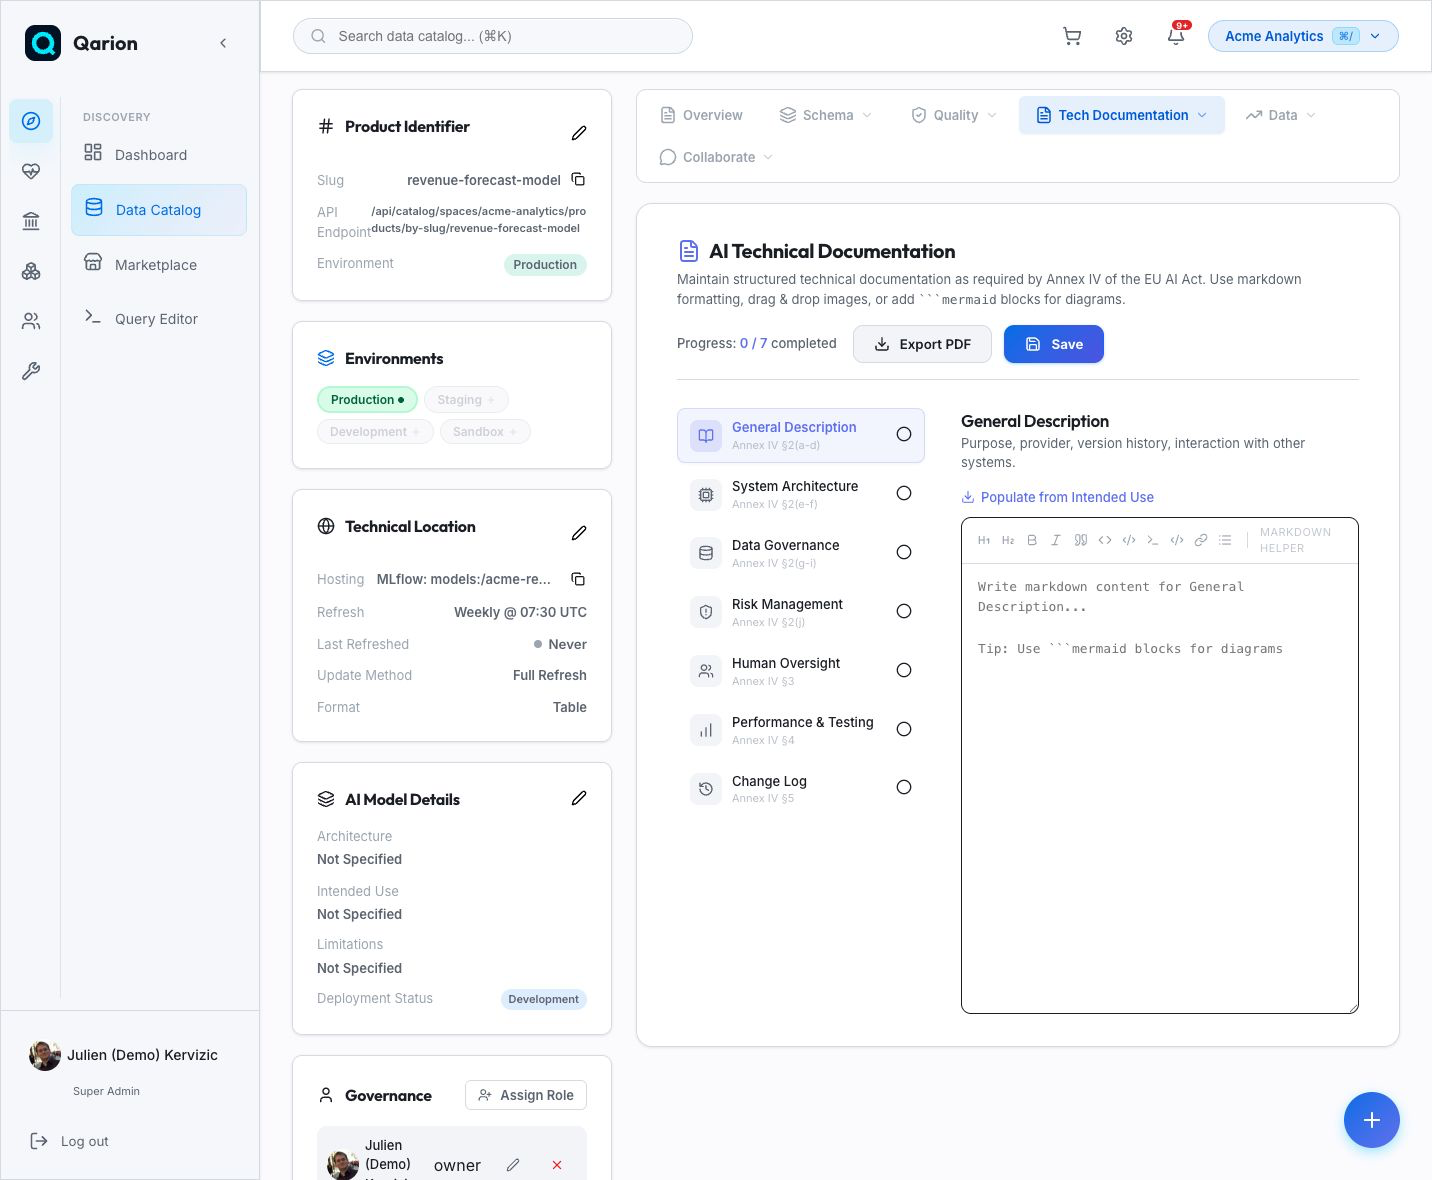The height and width of the screenshot is (1180, 1432).
Task: Insert an H1 heading in the markdown editor
Action: click(984, 540)
